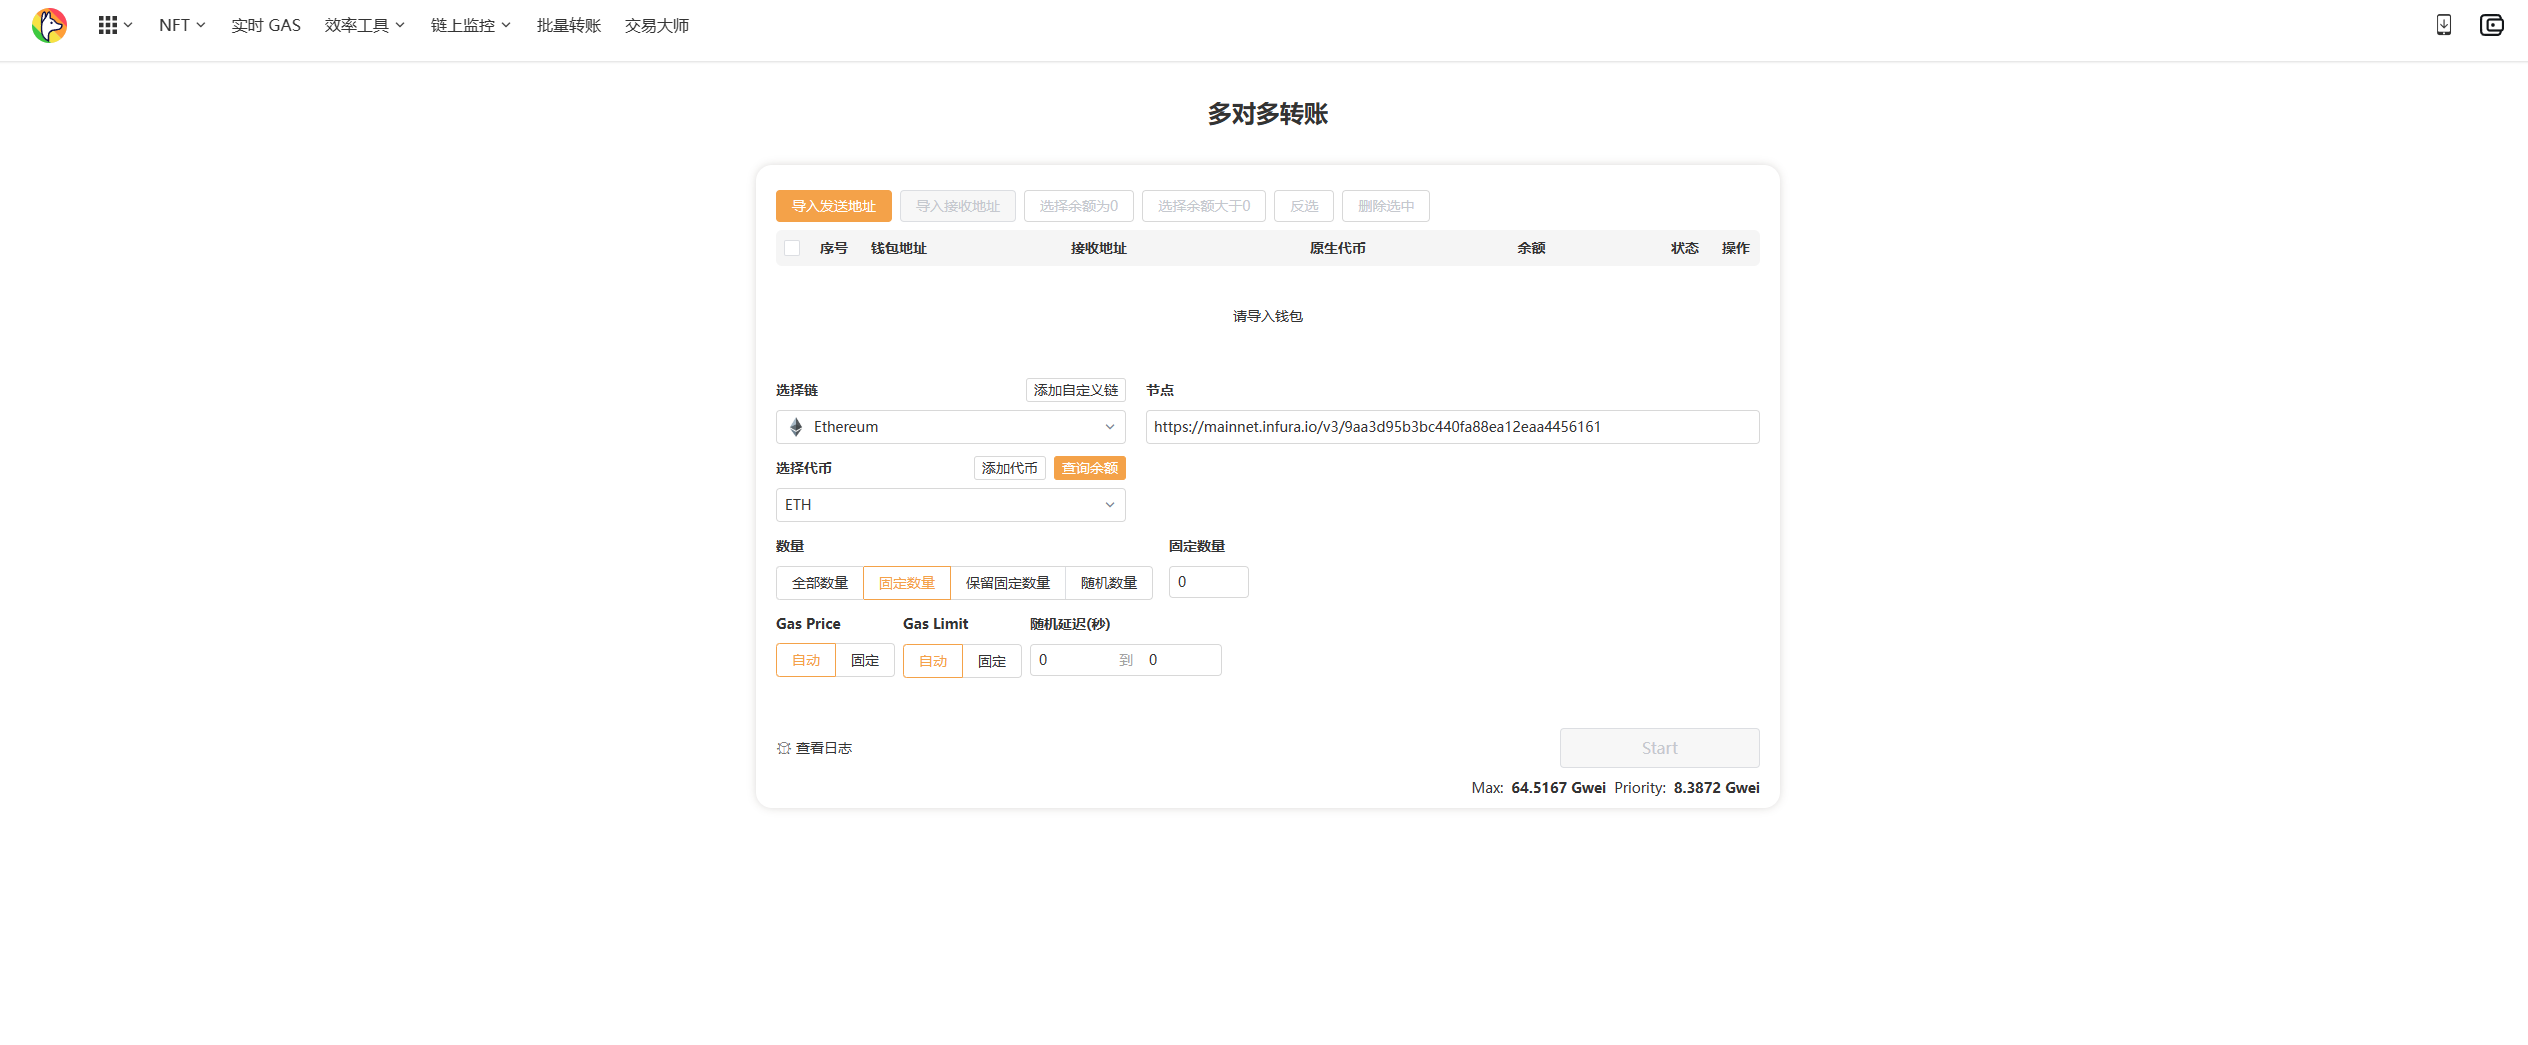Toggle the select-all wallets checkbox
Image resolution: width=2528 pixels, height=1045 pixels.
[792, 248]
